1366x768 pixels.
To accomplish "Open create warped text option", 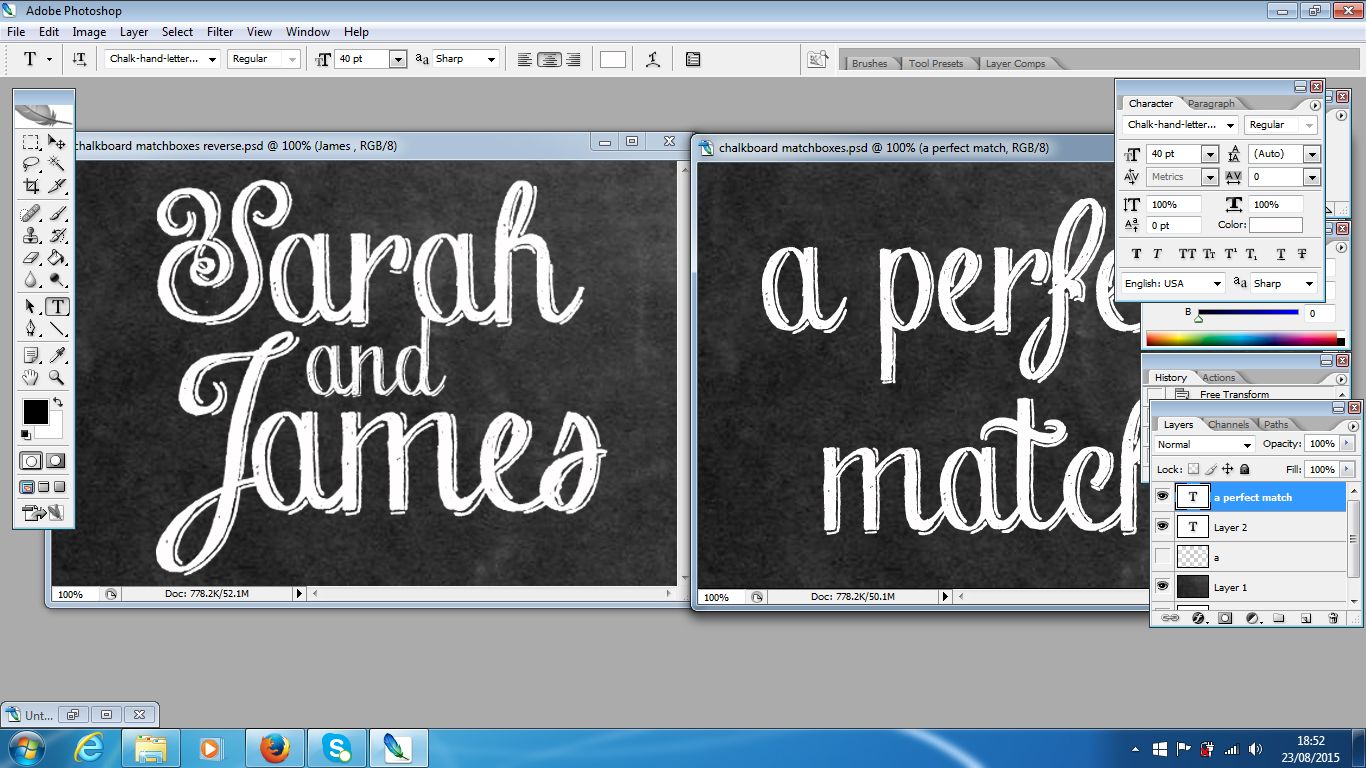I will coord(653,59).
